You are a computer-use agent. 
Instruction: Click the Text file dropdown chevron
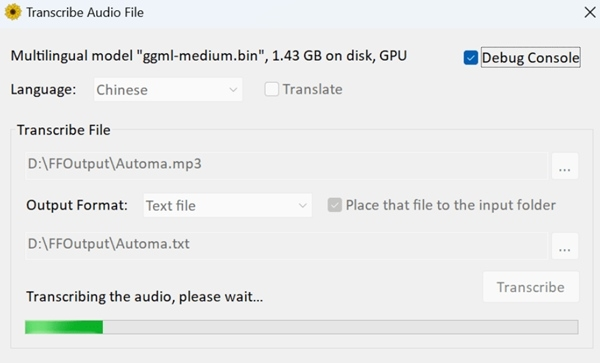pos(302,206)
